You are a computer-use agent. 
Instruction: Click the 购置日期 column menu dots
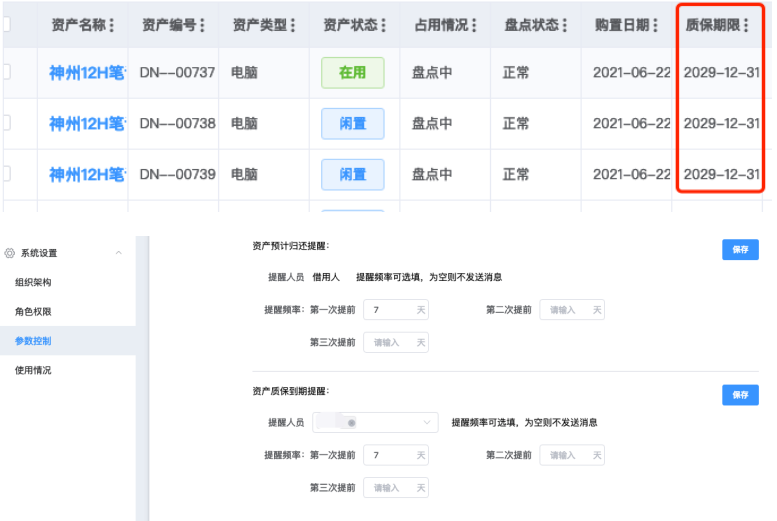click(x=655, y=25)
